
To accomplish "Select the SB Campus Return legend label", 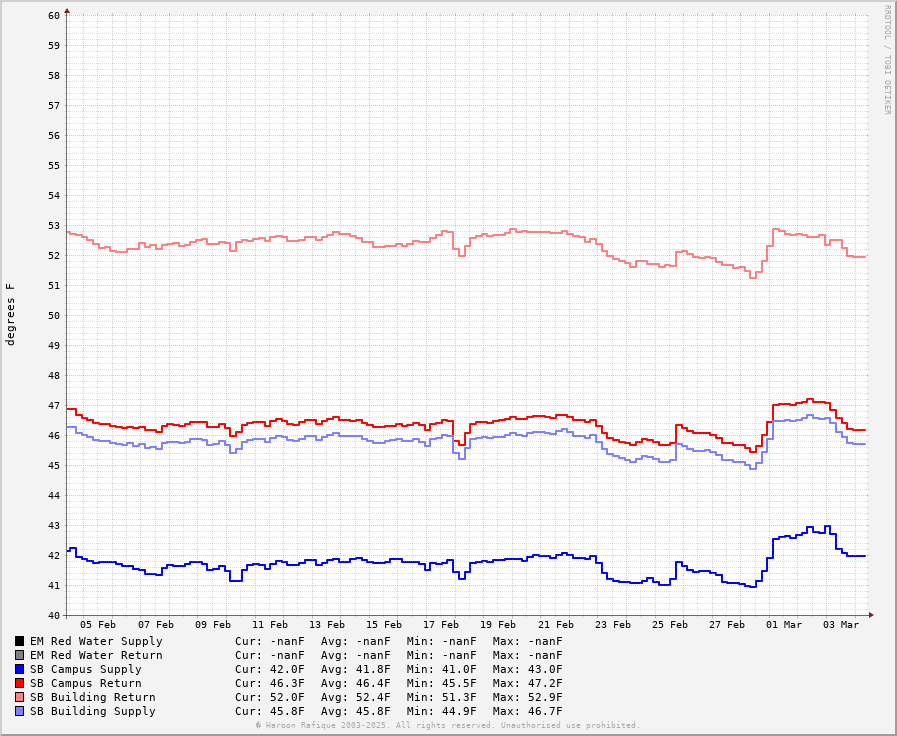I will tap(85, 683).
